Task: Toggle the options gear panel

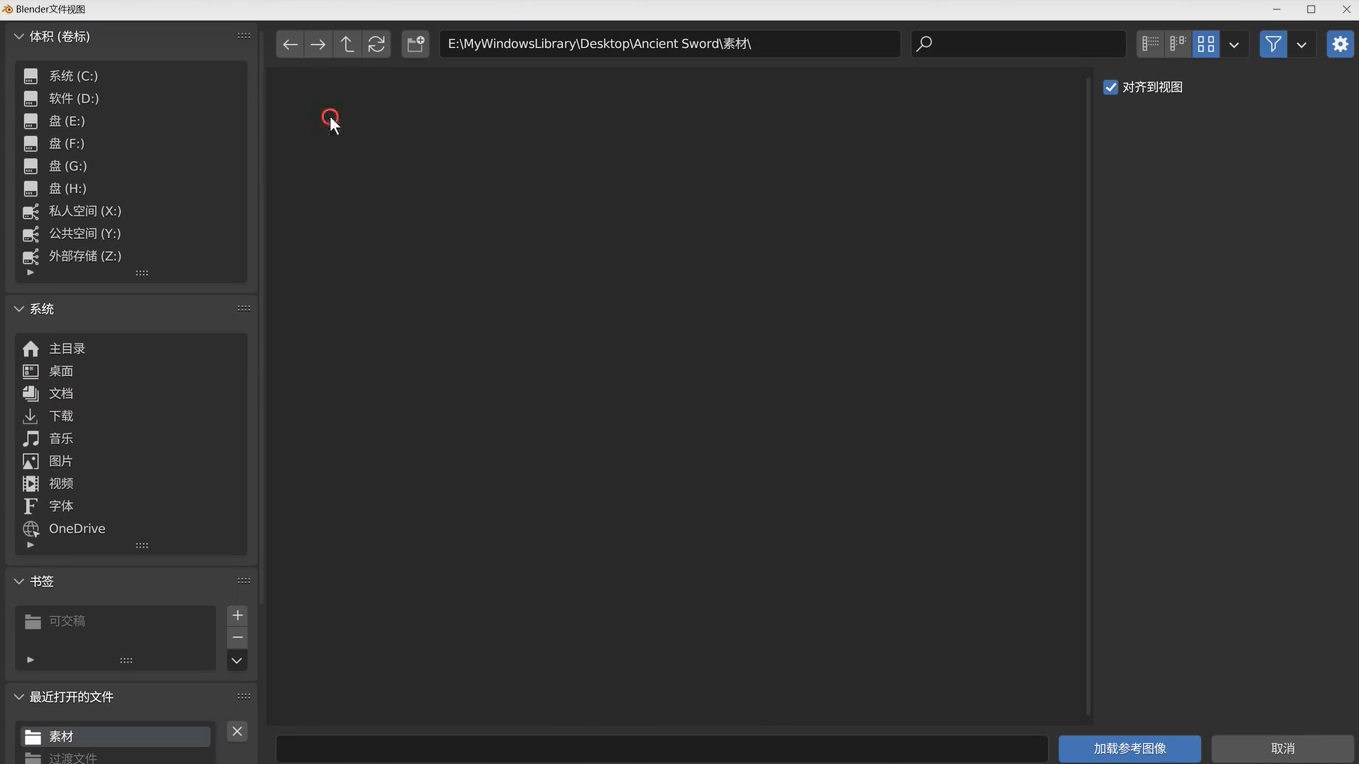Action: tap(1340, 44)
